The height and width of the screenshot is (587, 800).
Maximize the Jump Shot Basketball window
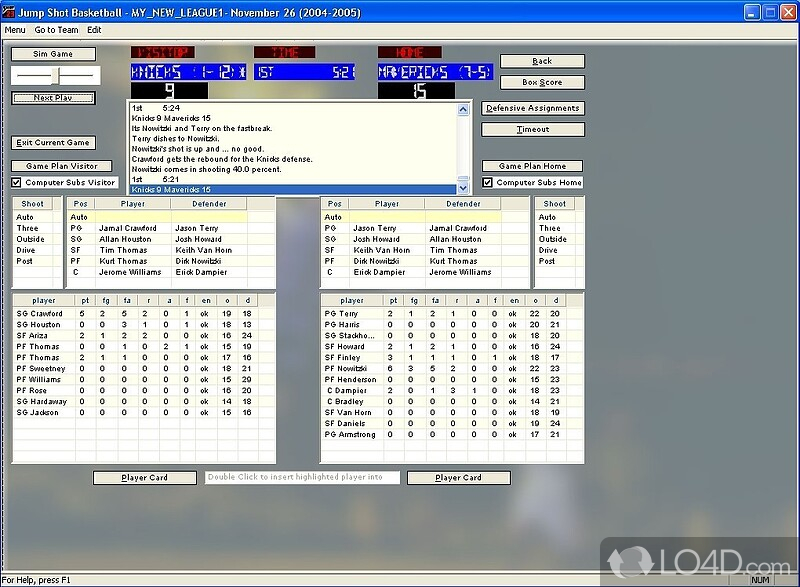(x=770, y=13)
